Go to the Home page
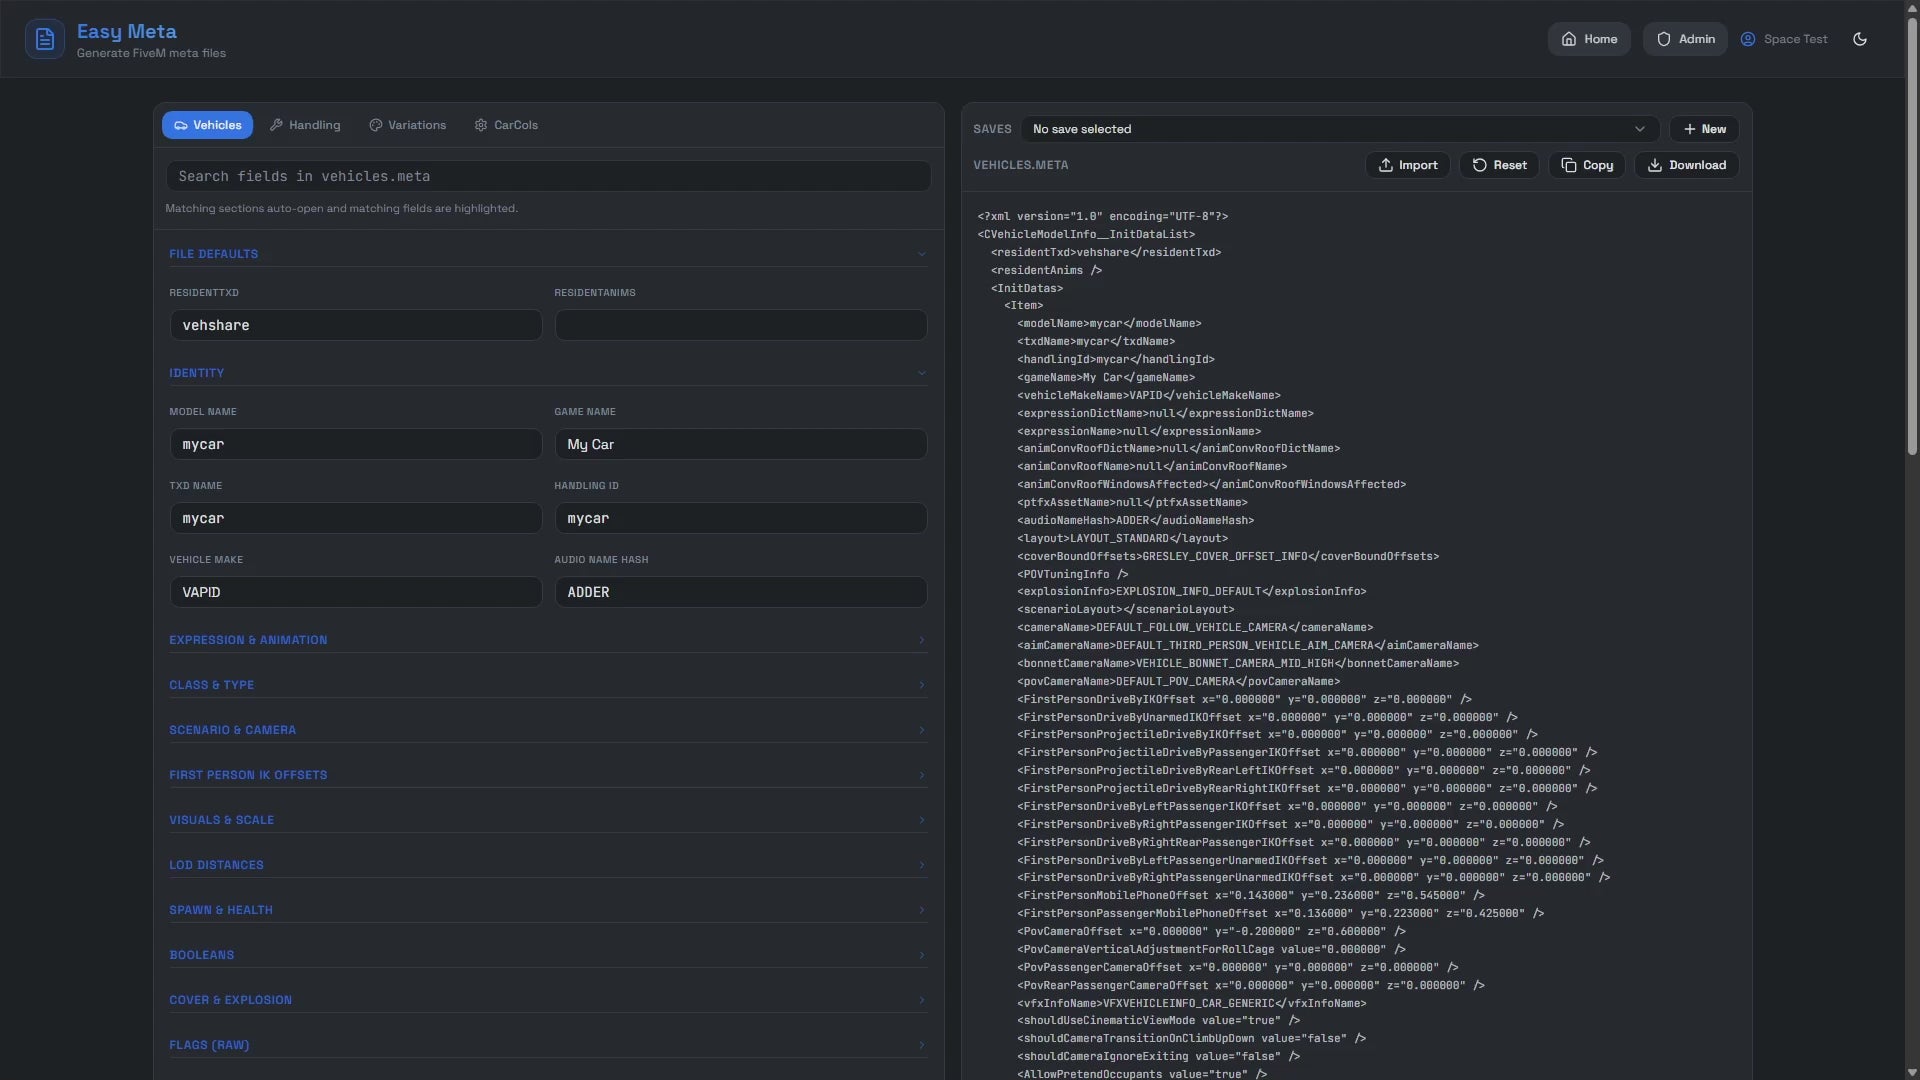1920x1080 pixels. pos(1589,39)
